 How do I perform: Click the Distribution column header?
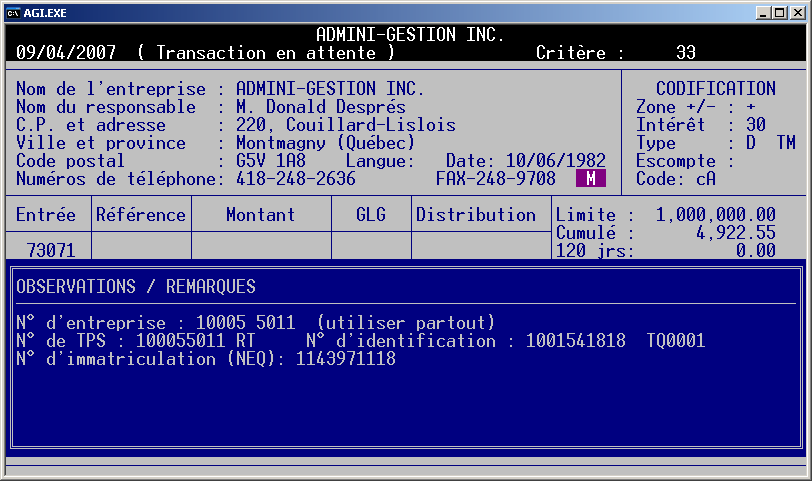(x=476, y=214)
